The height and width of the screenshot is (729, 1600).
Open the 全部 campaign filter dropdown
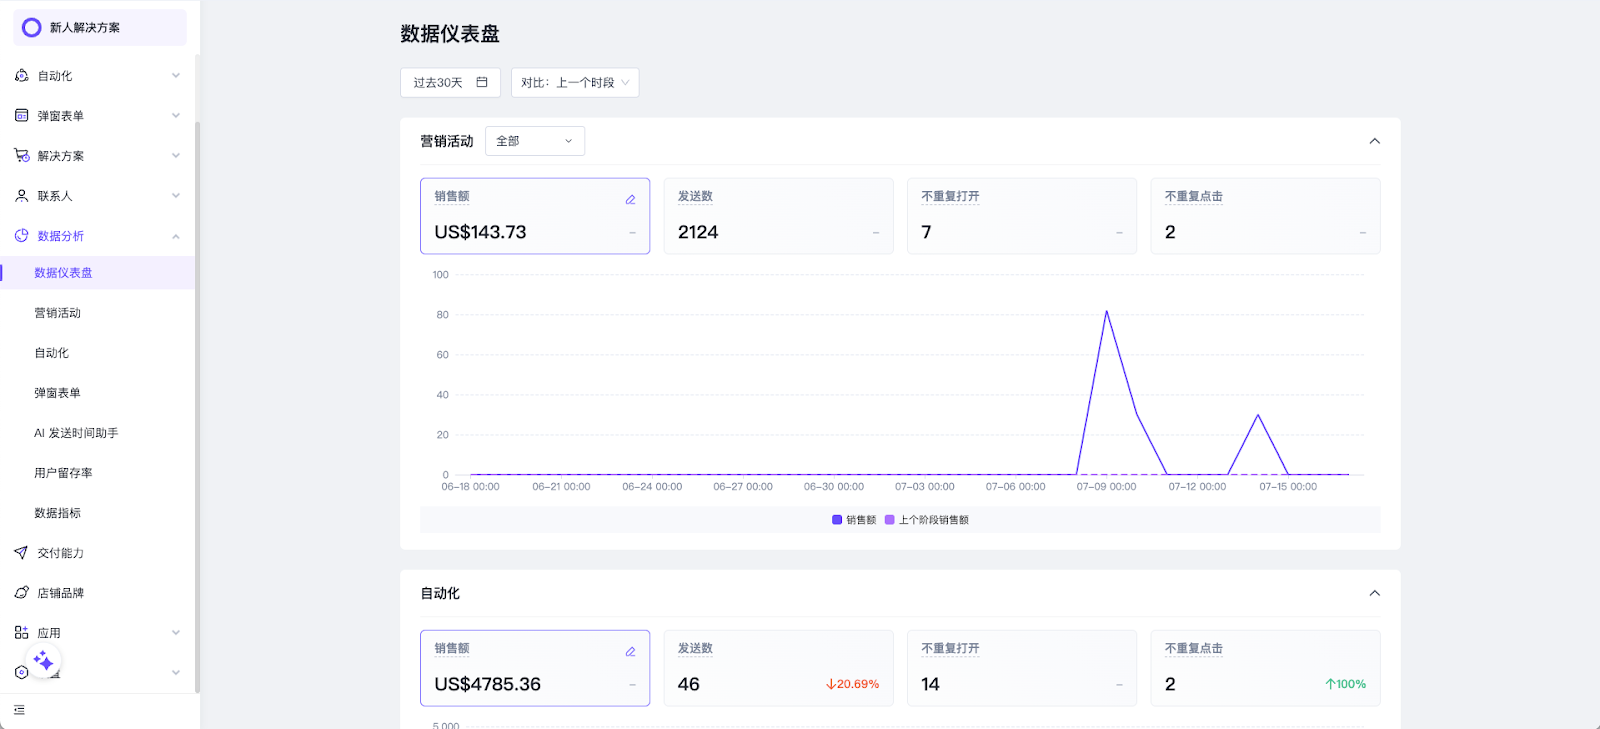534,141
